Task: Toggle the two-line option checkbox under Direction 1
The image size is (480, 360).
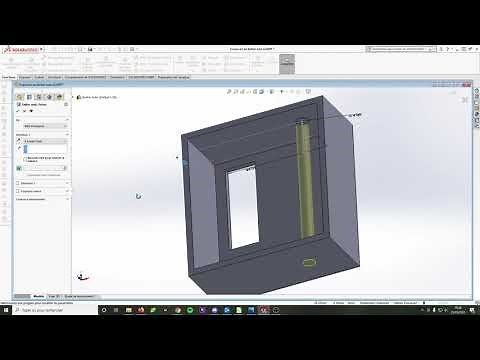Action: pos(25,159)
